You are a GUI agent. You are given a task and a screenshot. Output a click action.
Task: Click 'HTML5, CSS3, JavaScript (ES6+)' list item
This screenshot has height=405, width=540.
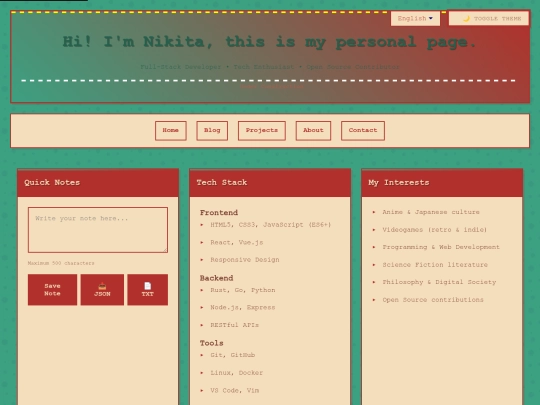tap(271, 225)
